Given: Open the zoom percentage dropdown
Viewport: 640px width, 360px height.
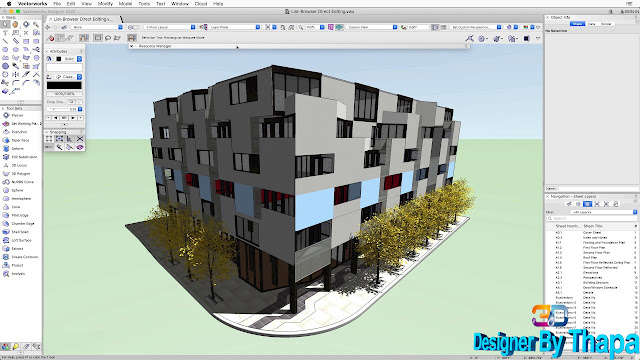Looking at the screenshot, I should [x=315, y=27].
